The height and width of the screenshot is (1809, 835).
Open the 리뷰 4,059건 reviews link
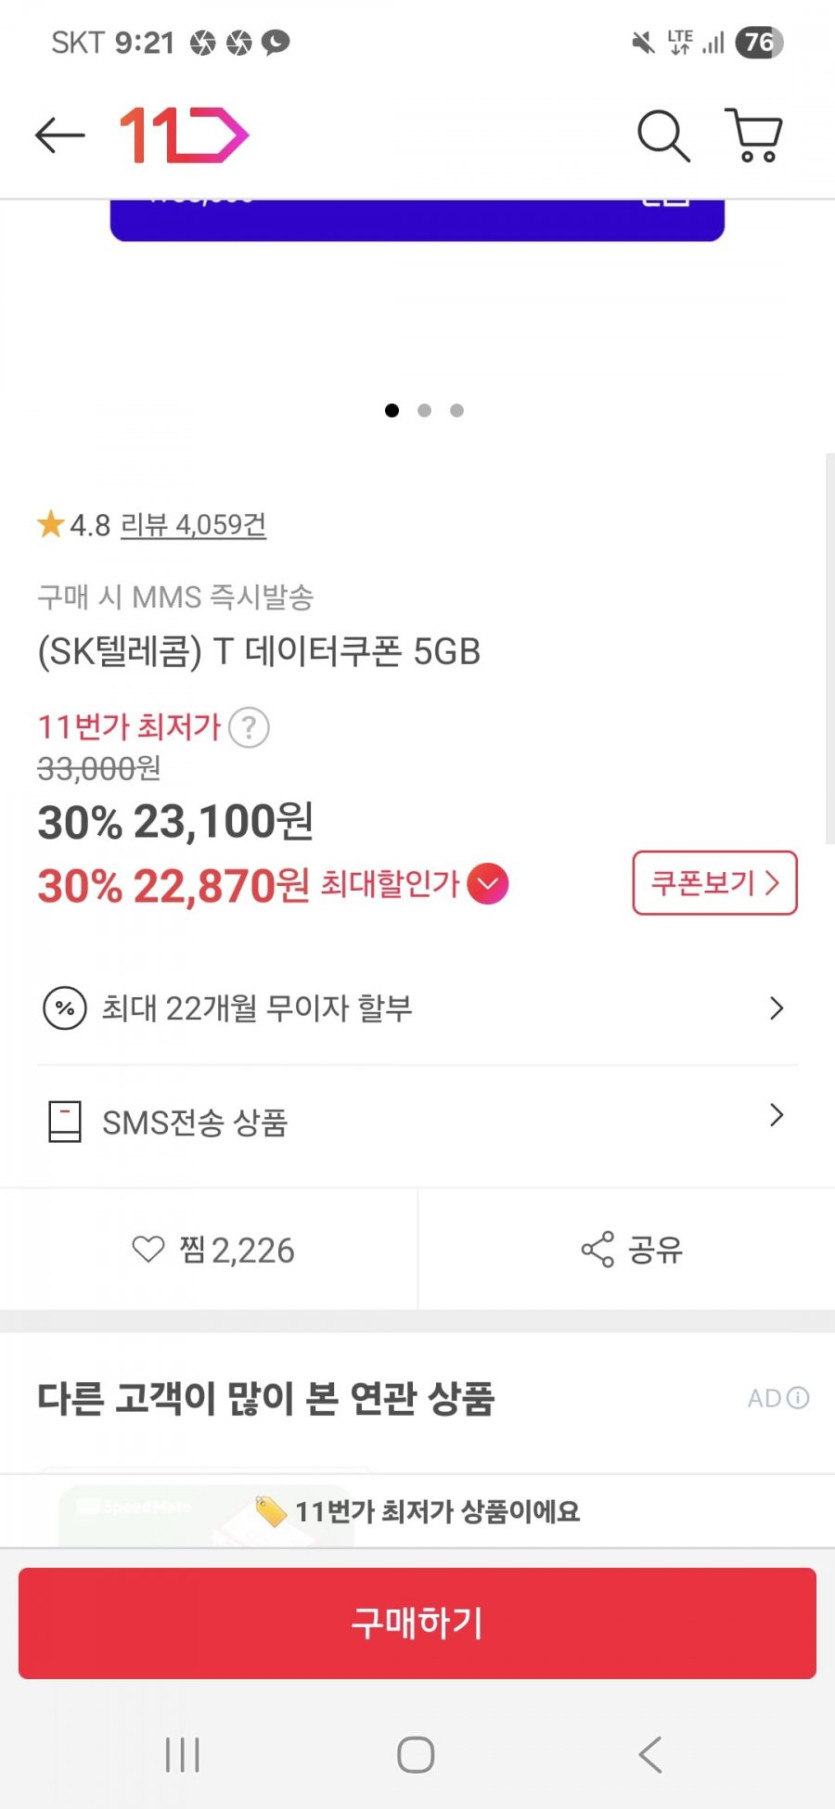point(193,525)
